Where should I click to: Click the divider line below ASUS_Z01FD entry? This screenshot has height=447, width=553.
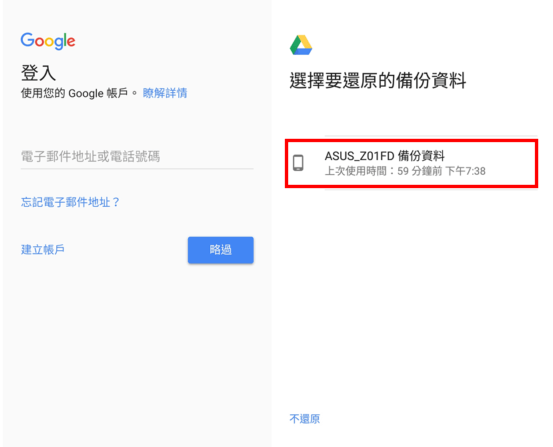(431, 189)
